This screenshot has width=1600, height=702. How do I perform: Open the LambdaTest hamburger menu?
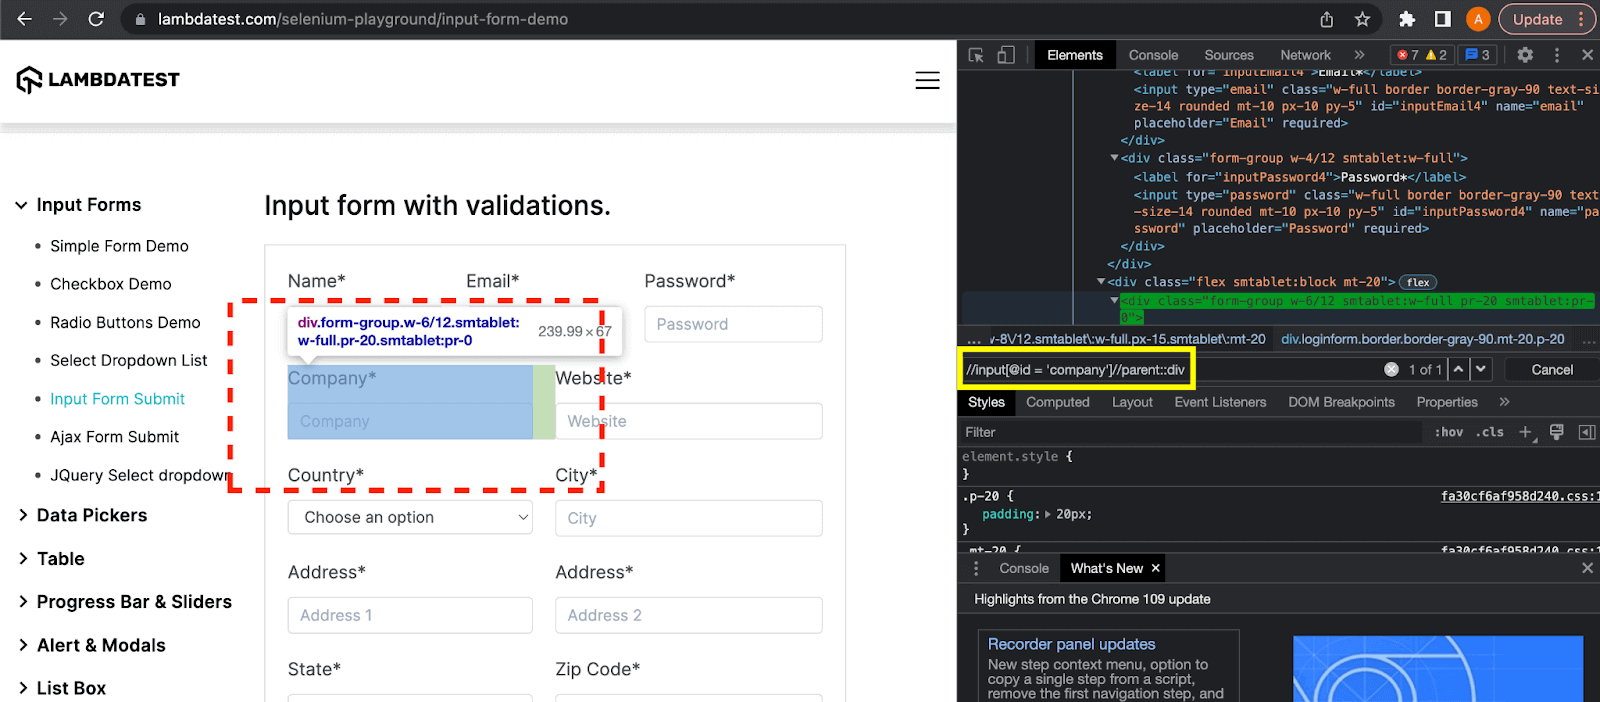coord(927,80)
